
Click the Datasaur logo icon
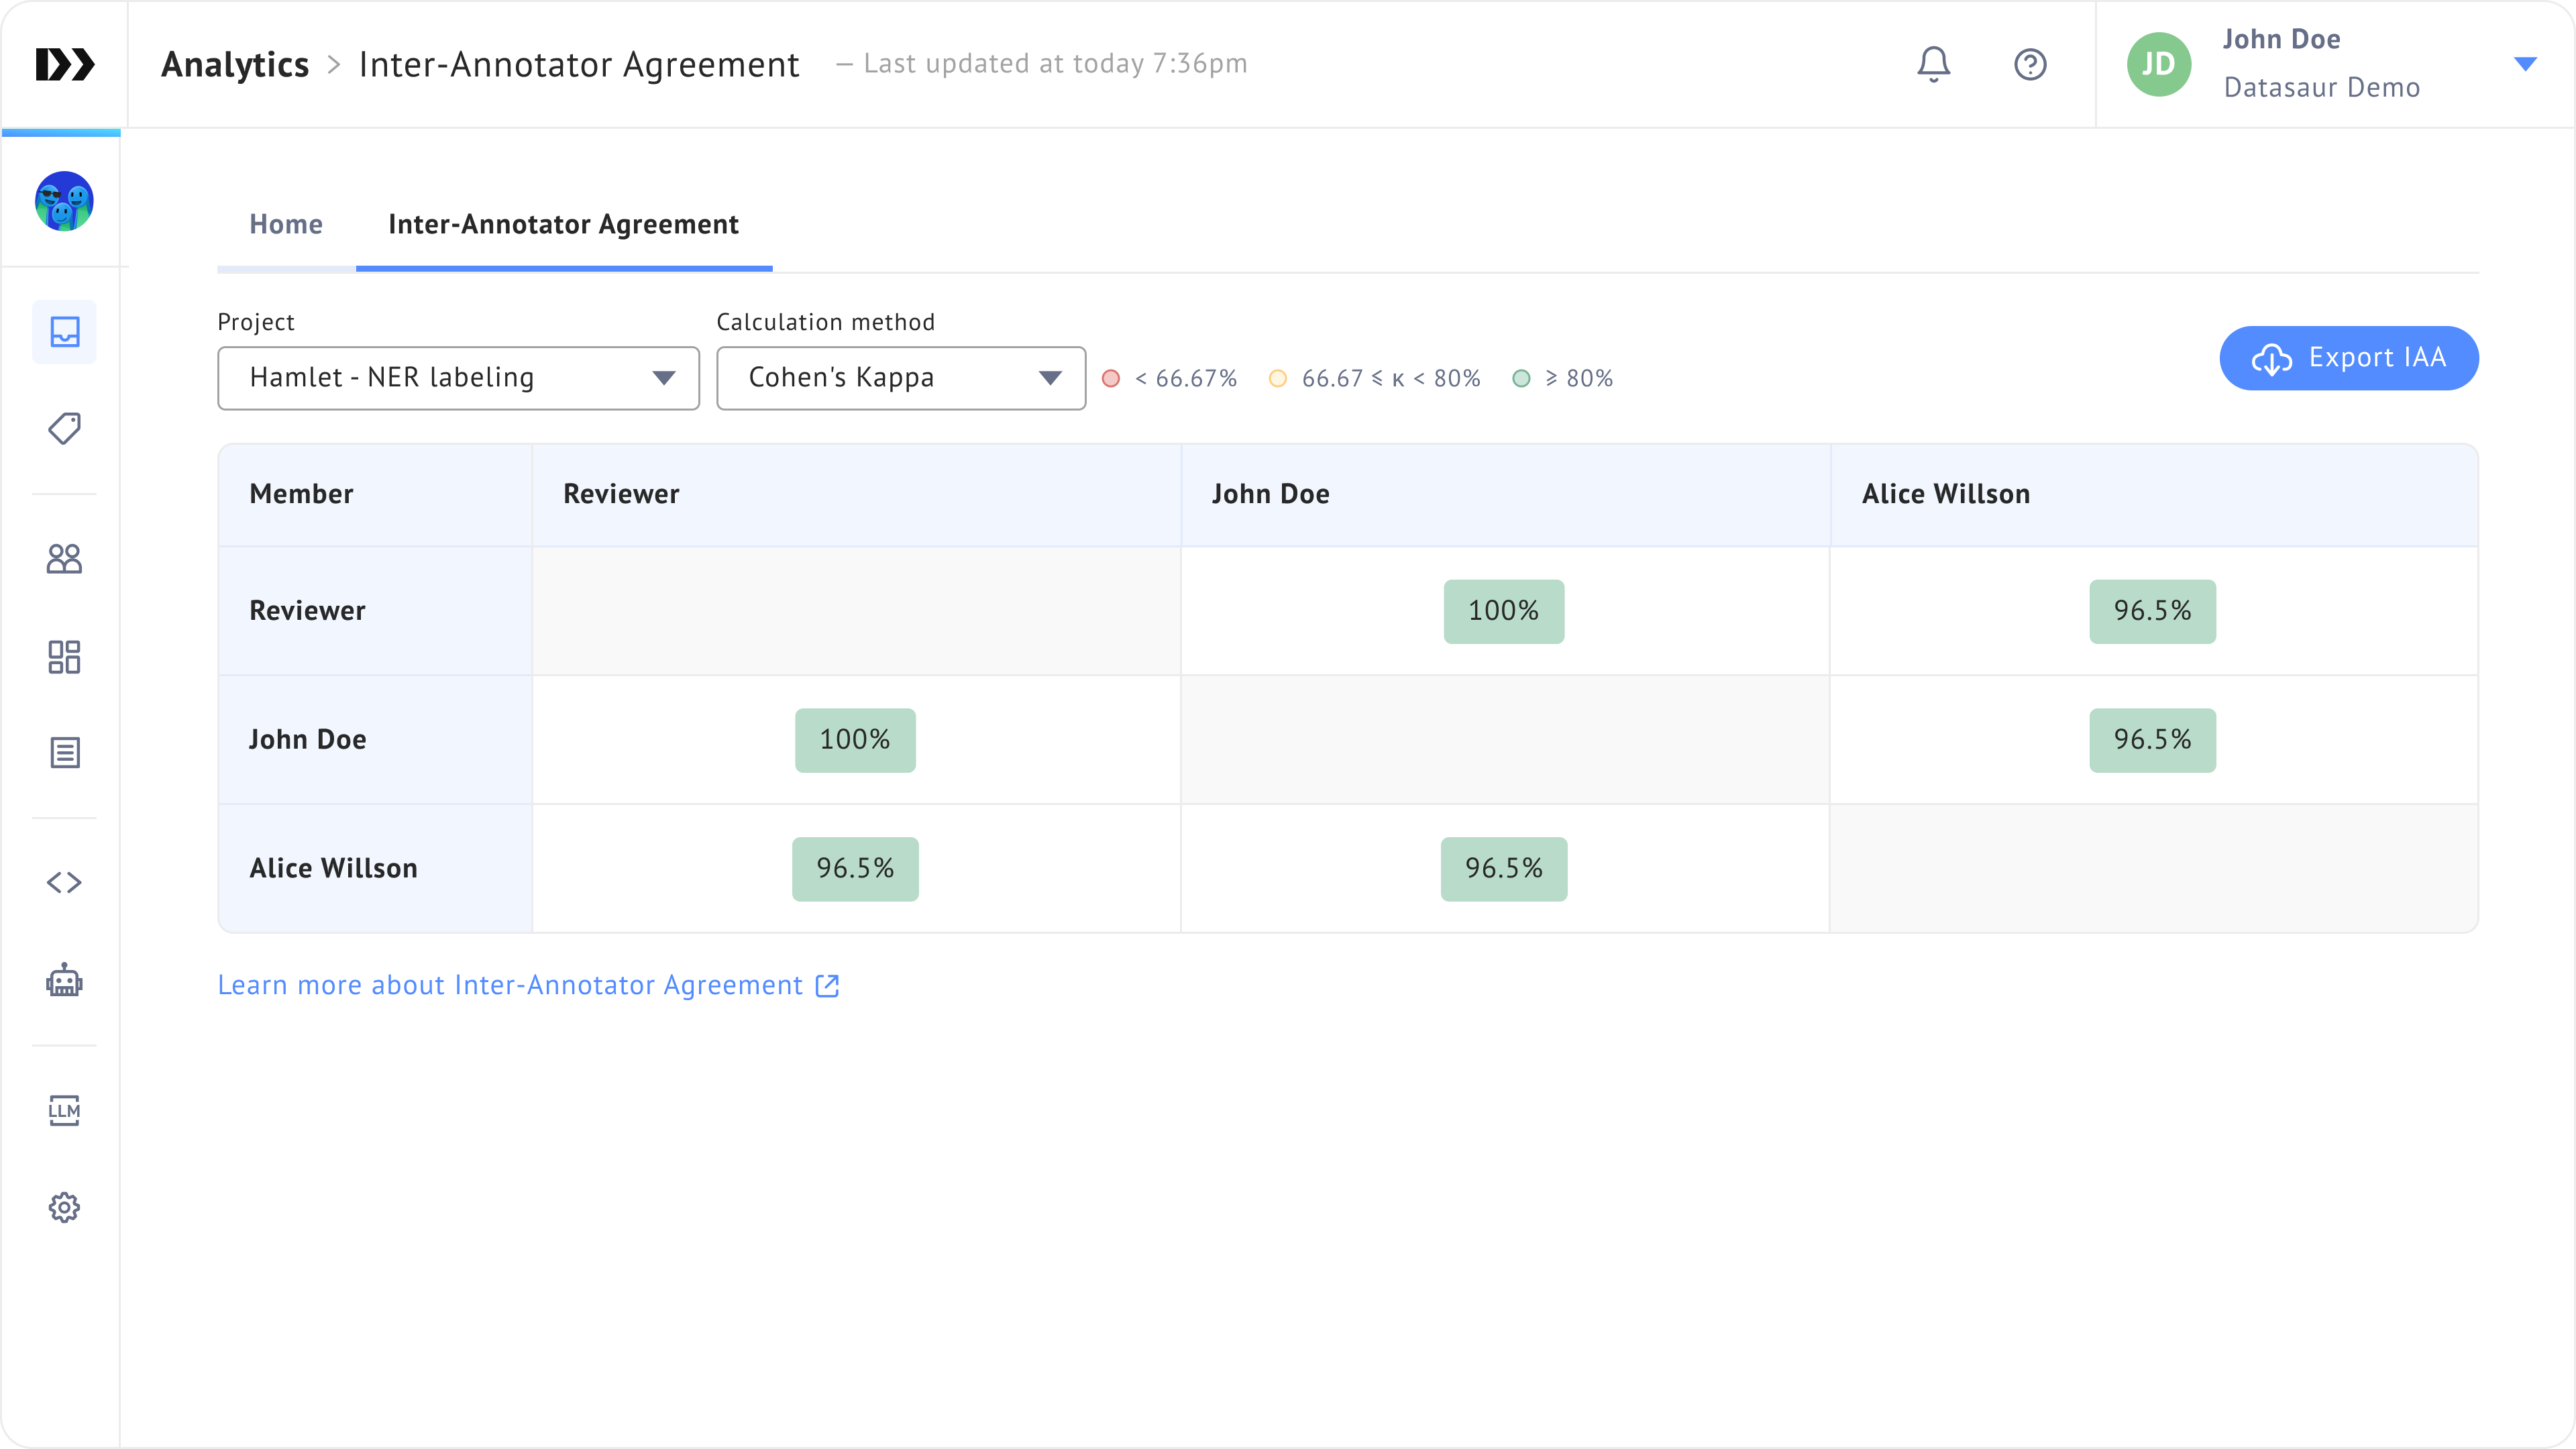65,64
